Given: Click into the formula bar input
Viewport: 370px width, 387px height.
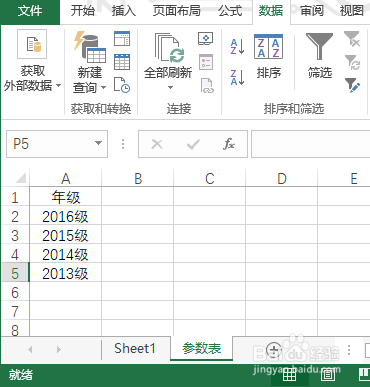Looking at the screenshot, I should 310,144.
